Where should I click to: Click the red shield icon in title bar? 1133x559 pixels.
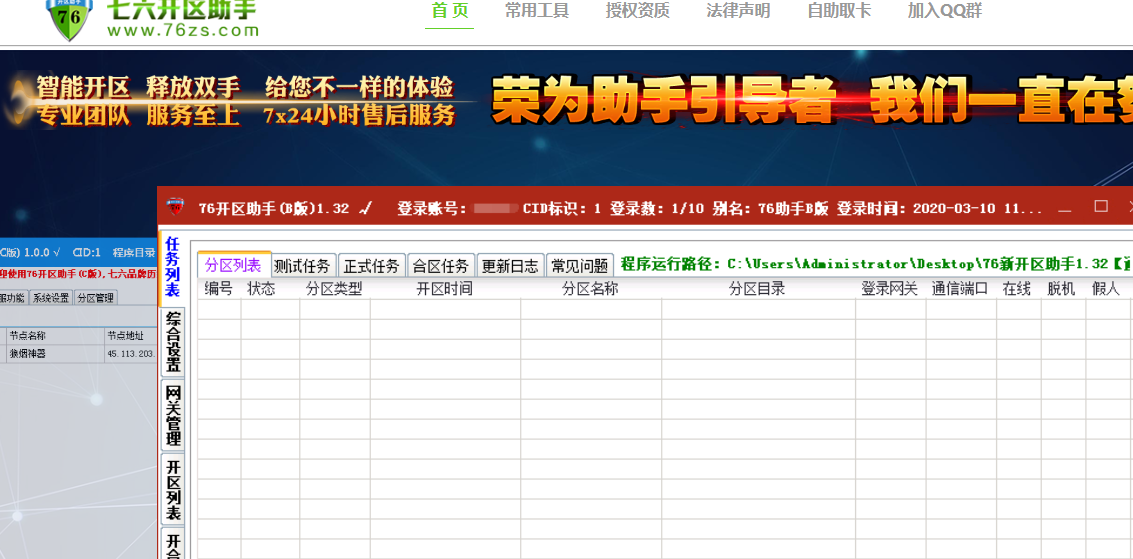point(175,208)
